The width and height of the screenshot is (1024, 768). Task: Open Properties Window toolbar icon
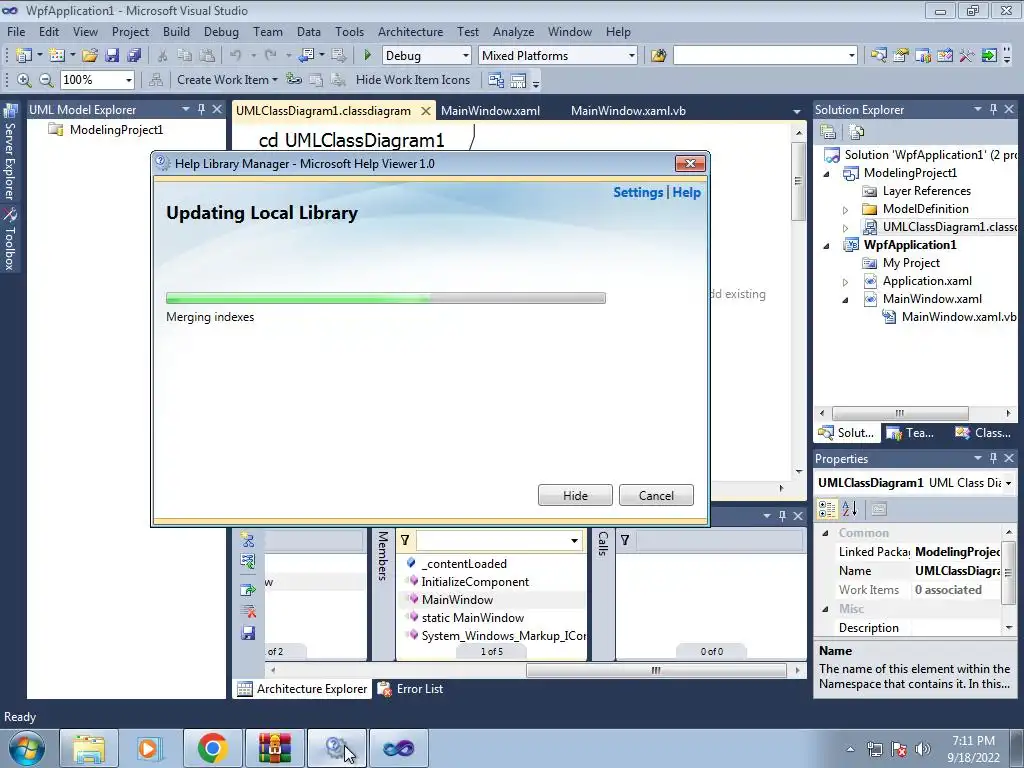[x=901, y=56]
